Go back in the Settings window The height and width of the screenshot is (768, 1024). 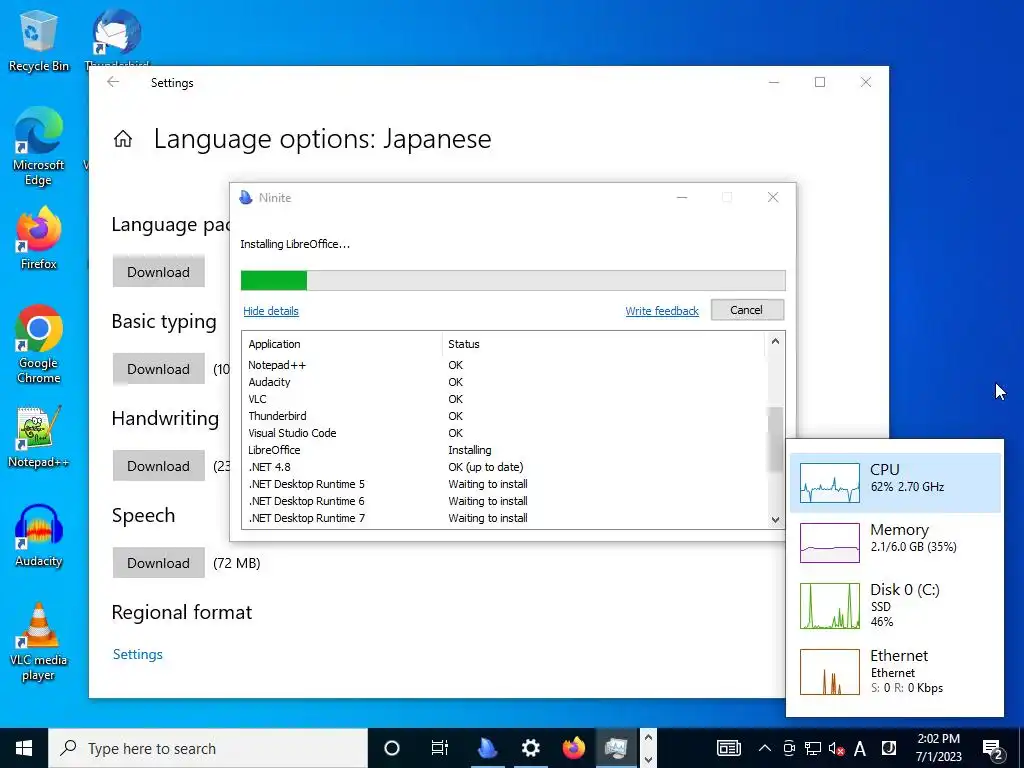coord(113,82)
